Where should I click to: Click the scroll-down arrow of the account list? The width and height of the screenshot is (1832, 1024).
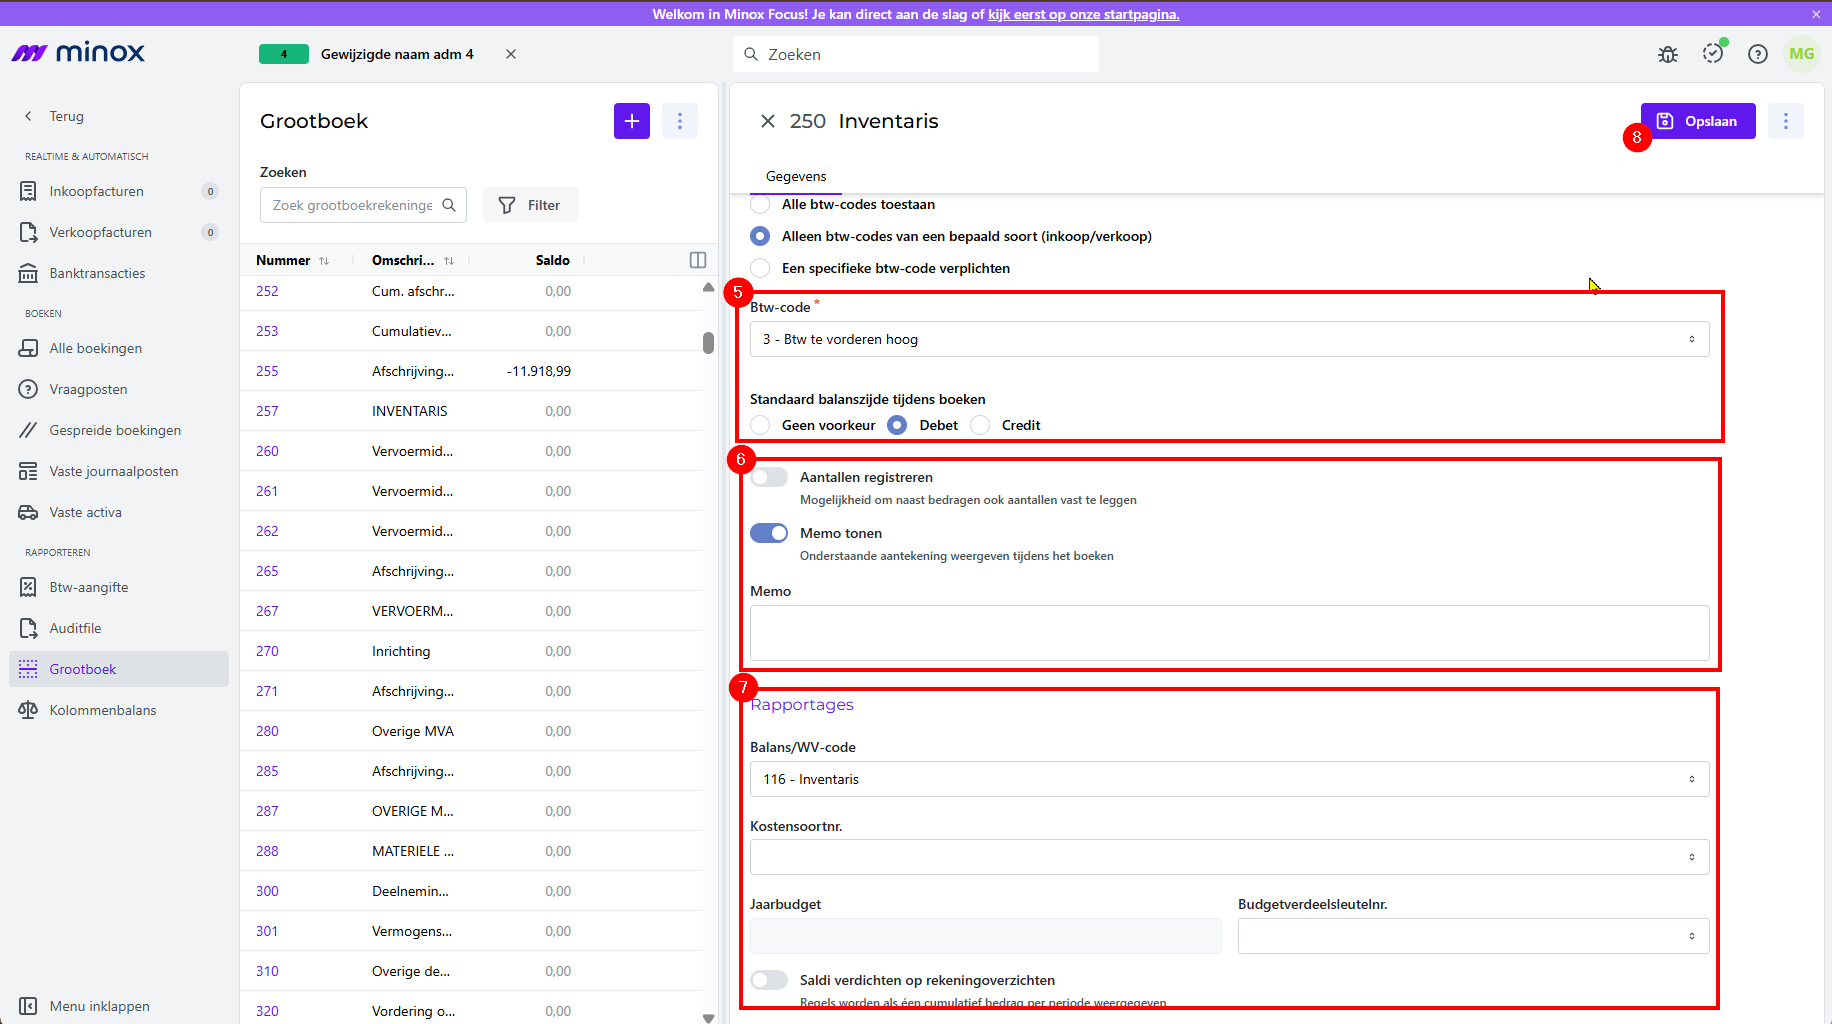pos(708,1018)
